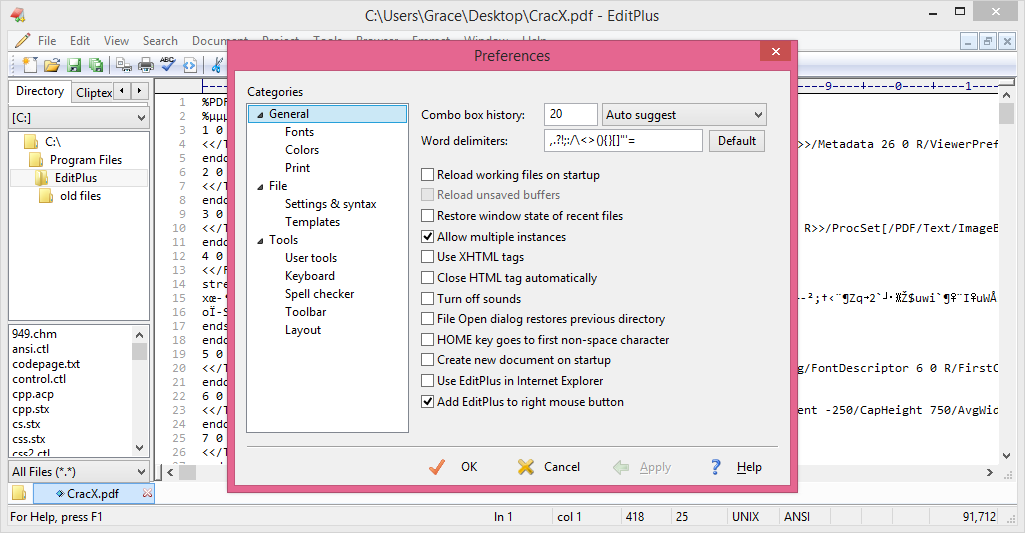
Task: Check Turn off sounds
Action: click(428, 299)
